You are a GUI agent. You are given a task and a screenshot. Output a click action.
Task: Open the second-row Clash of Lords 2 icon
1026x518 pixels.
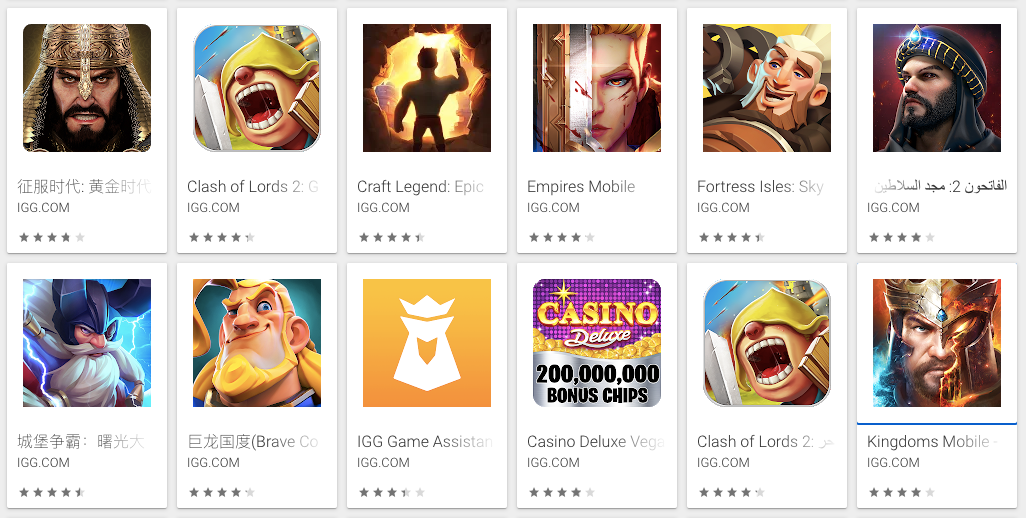pyautogui.click(x=767, y=343)
